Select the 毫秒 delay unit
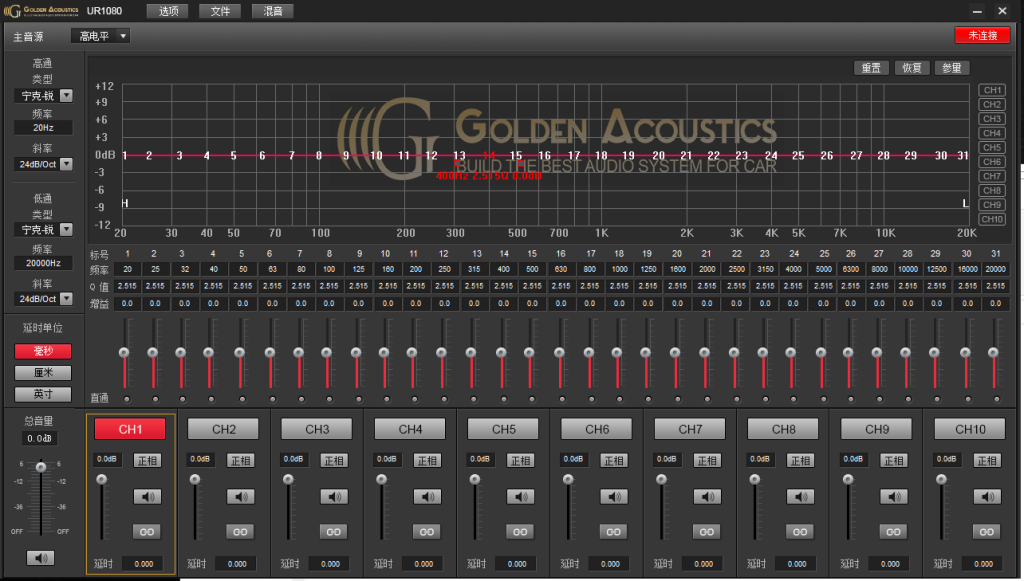Screen dimensions: 1024x581 pos(43,351)
